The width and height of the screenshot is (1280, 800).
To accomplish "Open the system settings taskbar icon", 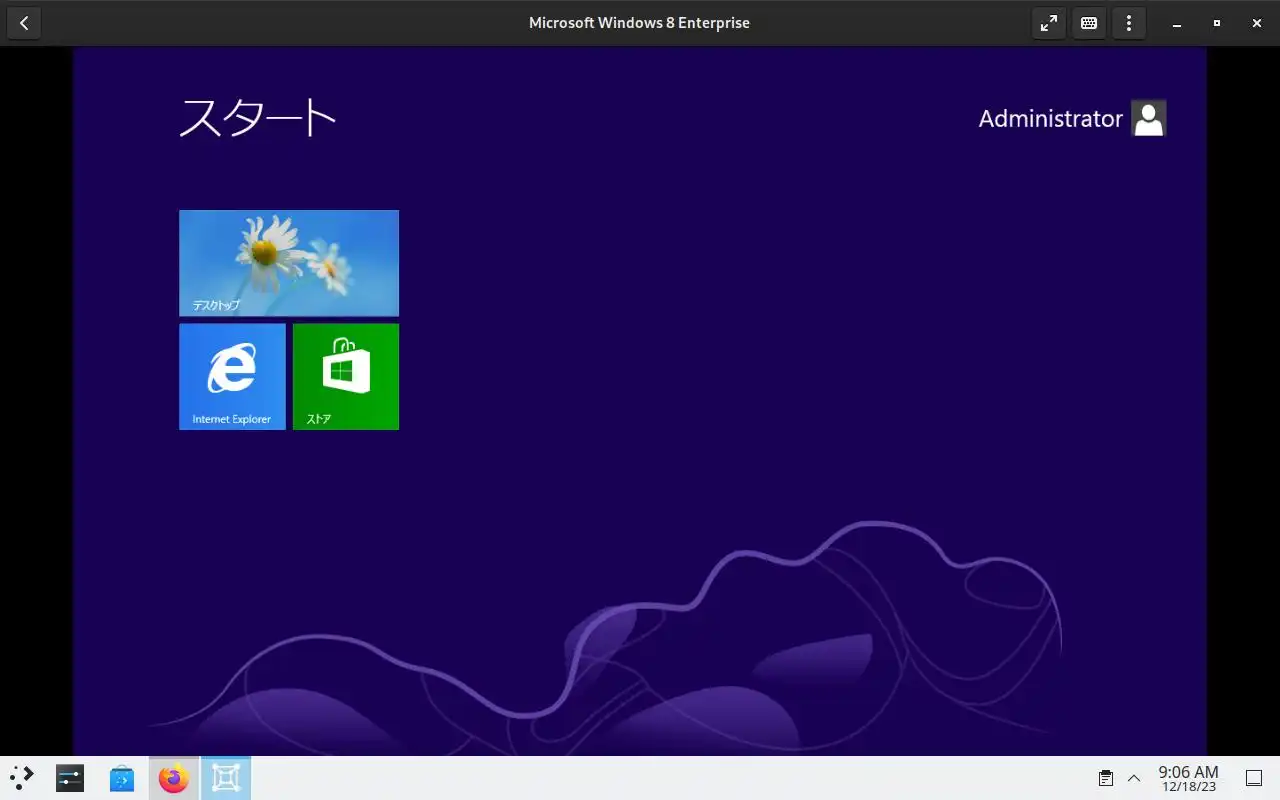I will tap(70, 778).
